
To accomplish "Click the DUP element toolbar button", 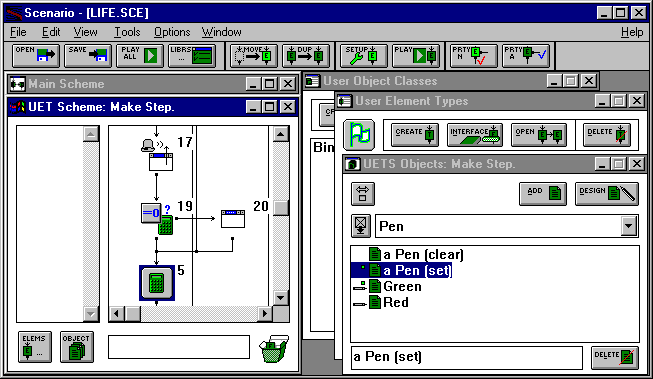I will click(x=306, y=55).
